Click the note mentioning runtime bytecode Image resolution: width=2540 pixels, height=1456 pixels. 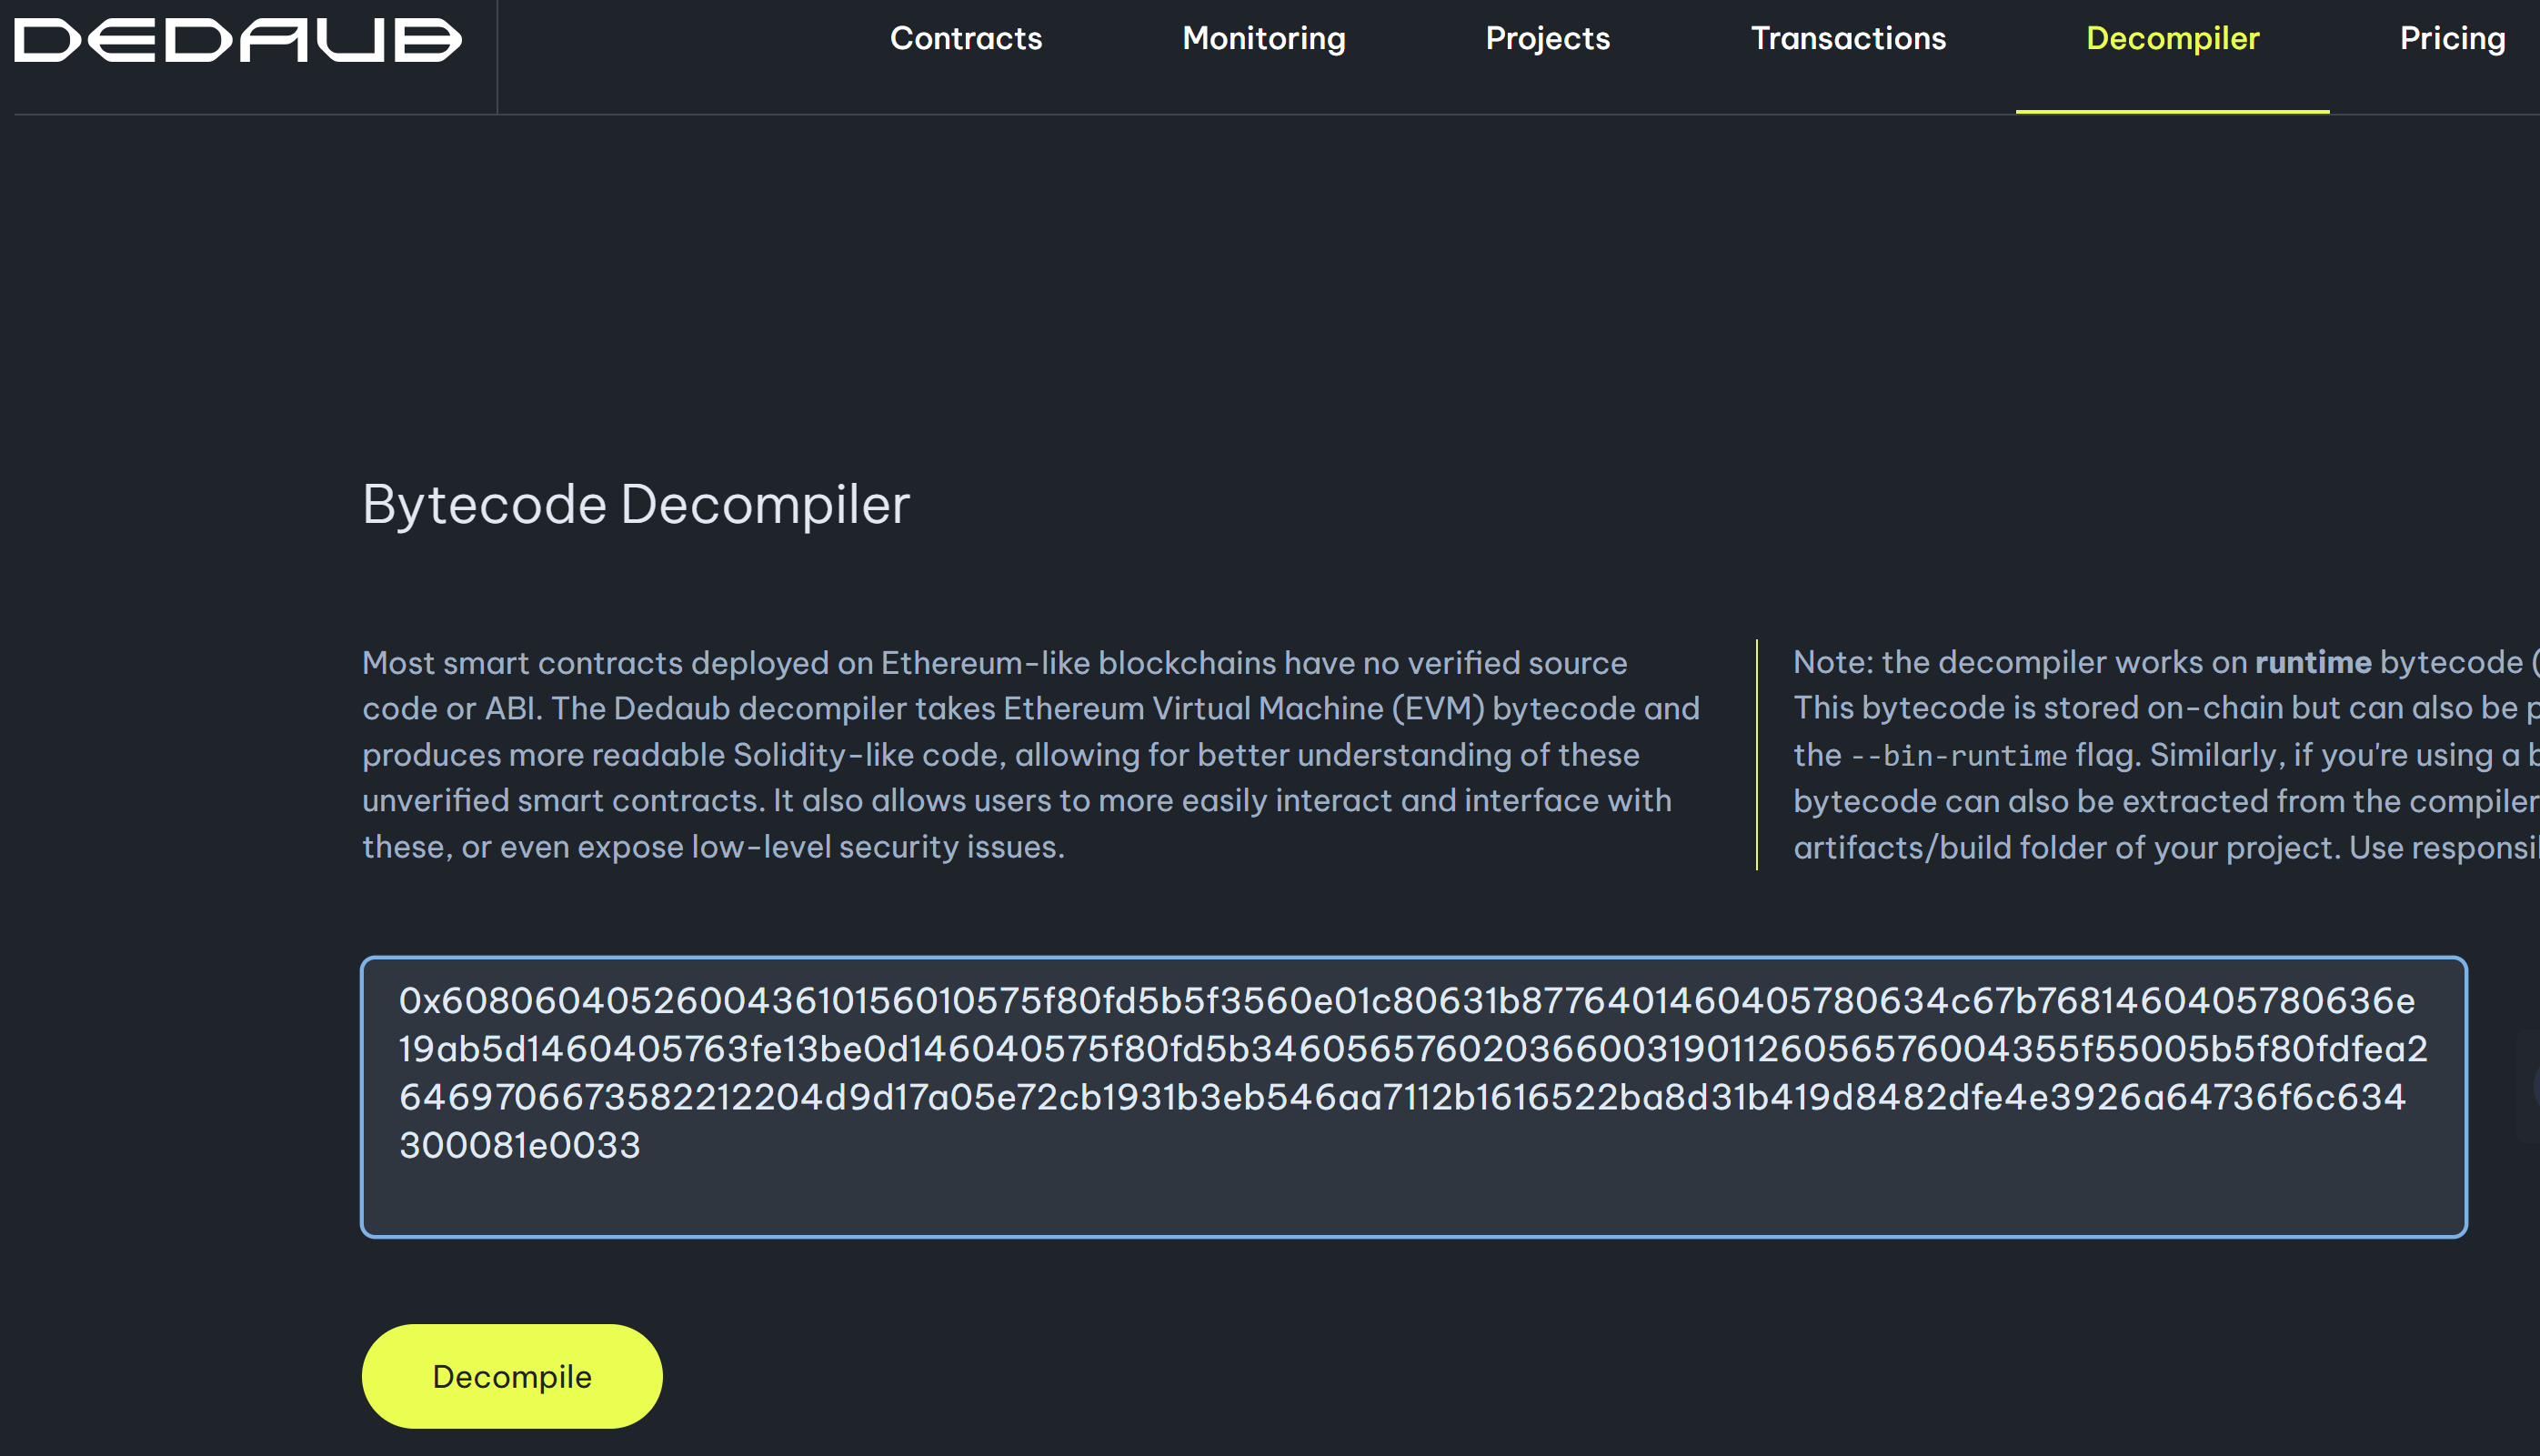[x=2166, y=754]
